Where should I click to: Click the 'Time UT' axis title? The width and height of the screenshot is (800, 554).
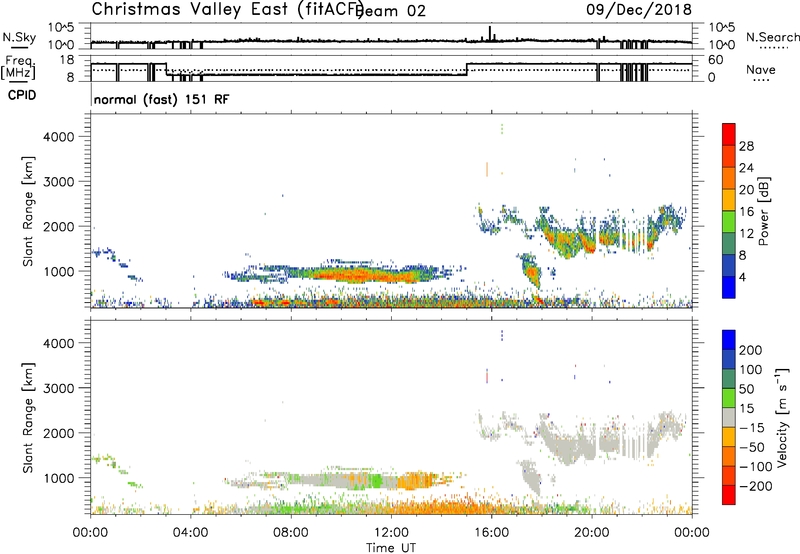(x=391, y=548)
